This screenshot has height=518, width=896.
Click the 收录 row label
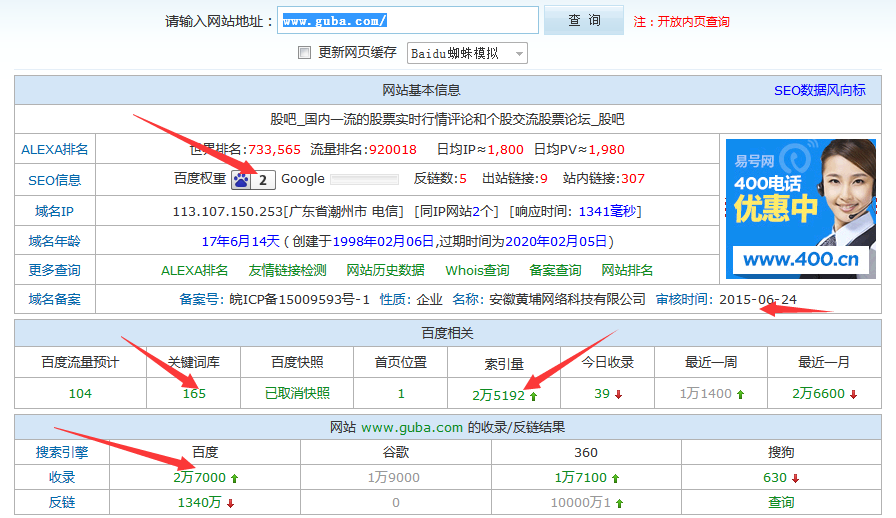point(62,477)
